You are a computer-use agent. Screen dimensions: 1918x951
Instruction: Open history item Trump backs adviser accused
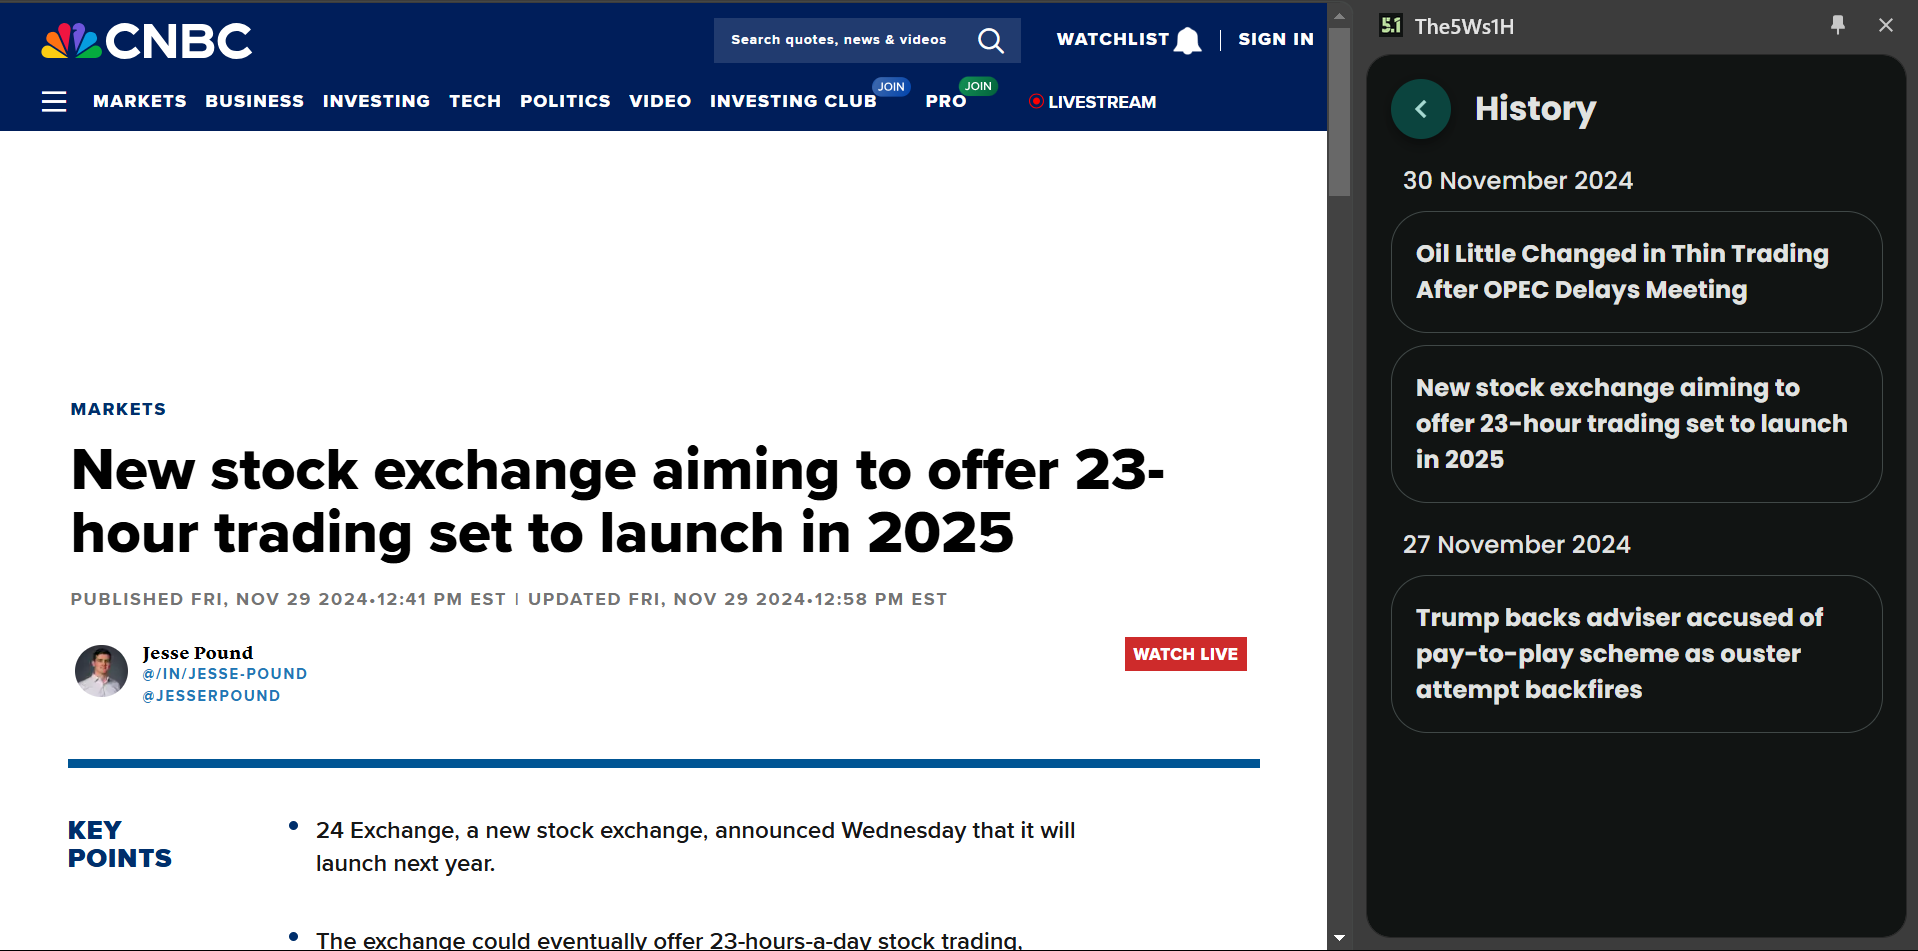click(x=1636, y=654)
